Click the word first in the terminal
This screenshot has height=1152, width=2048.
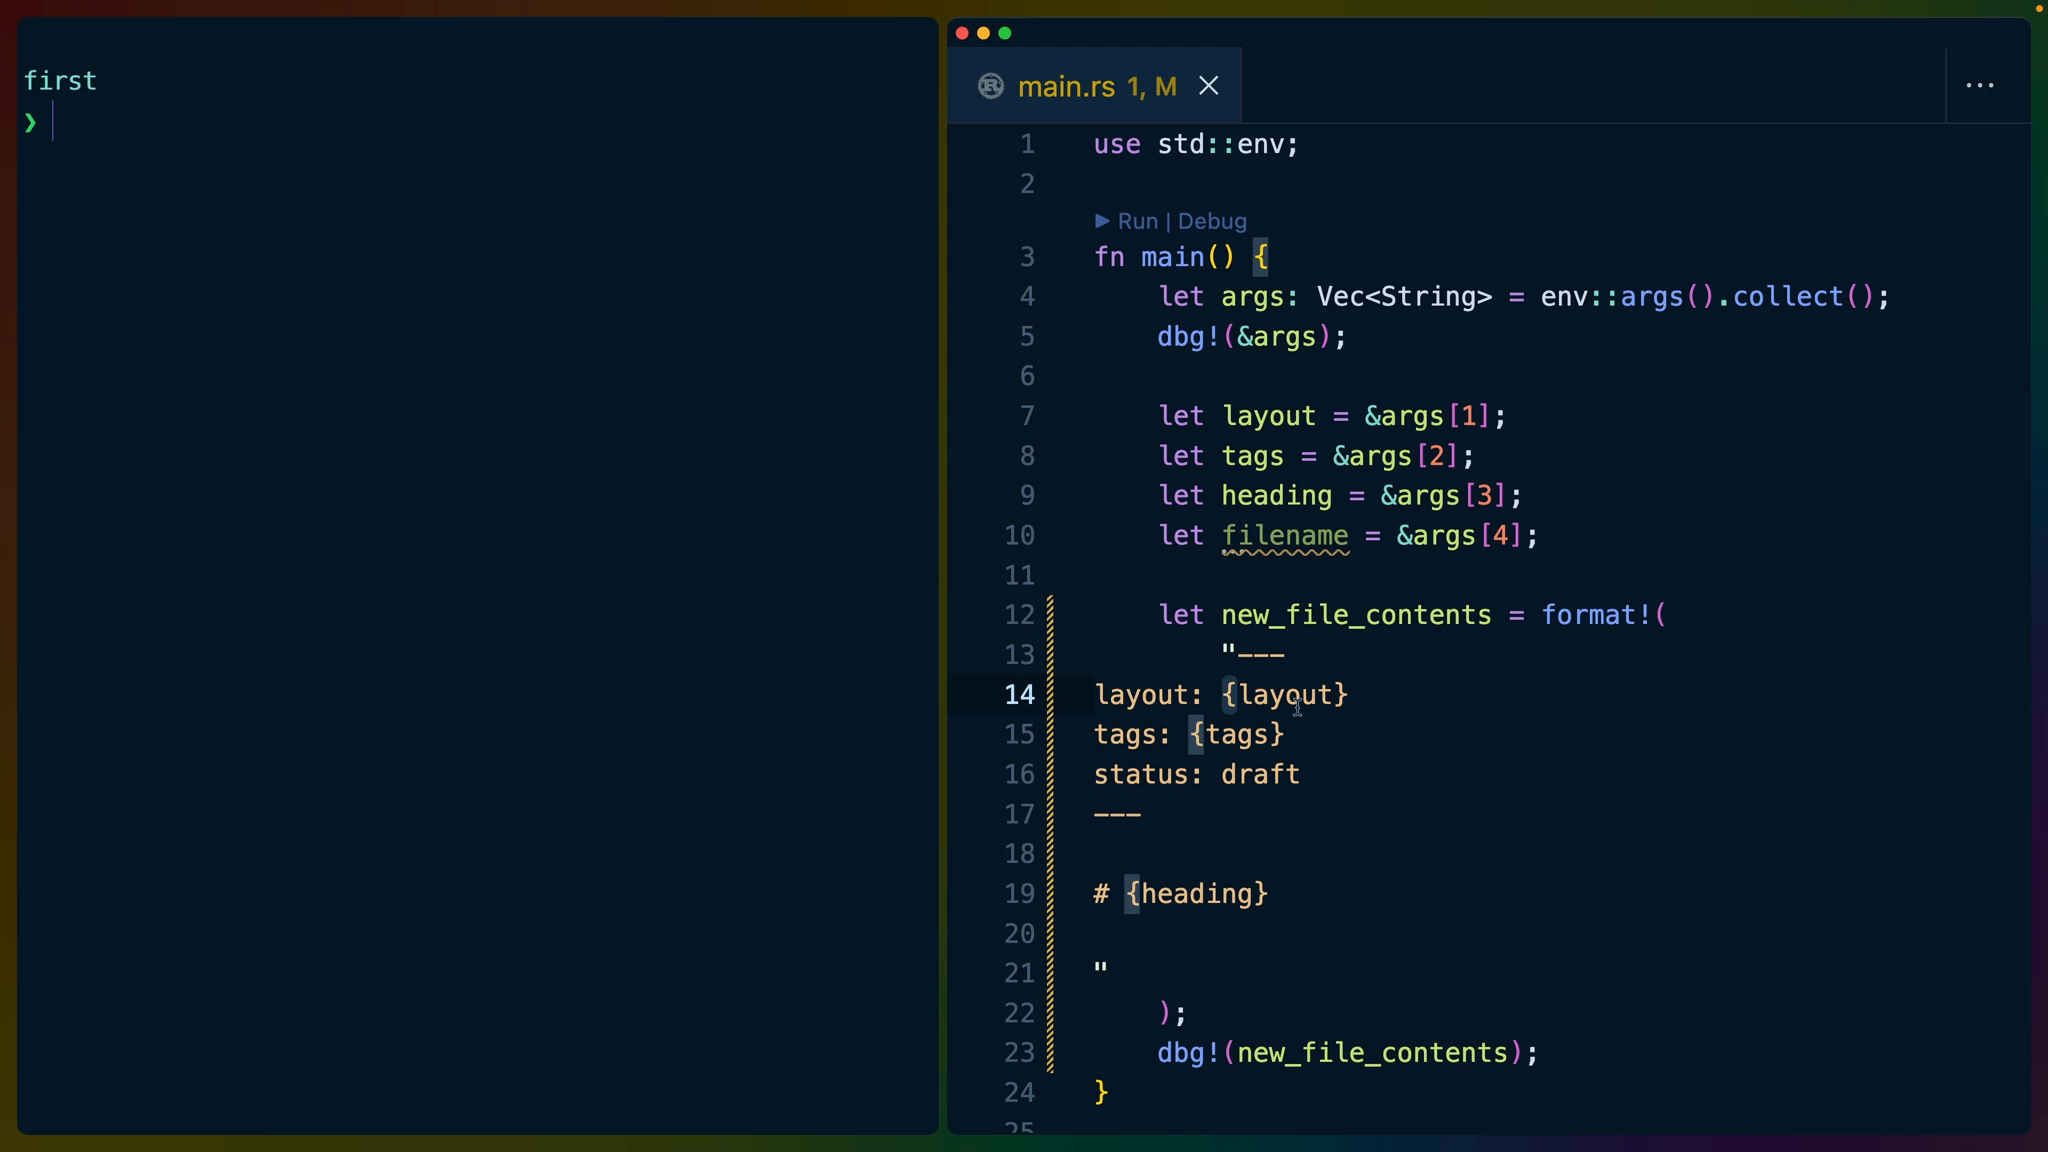pos(62,81)
